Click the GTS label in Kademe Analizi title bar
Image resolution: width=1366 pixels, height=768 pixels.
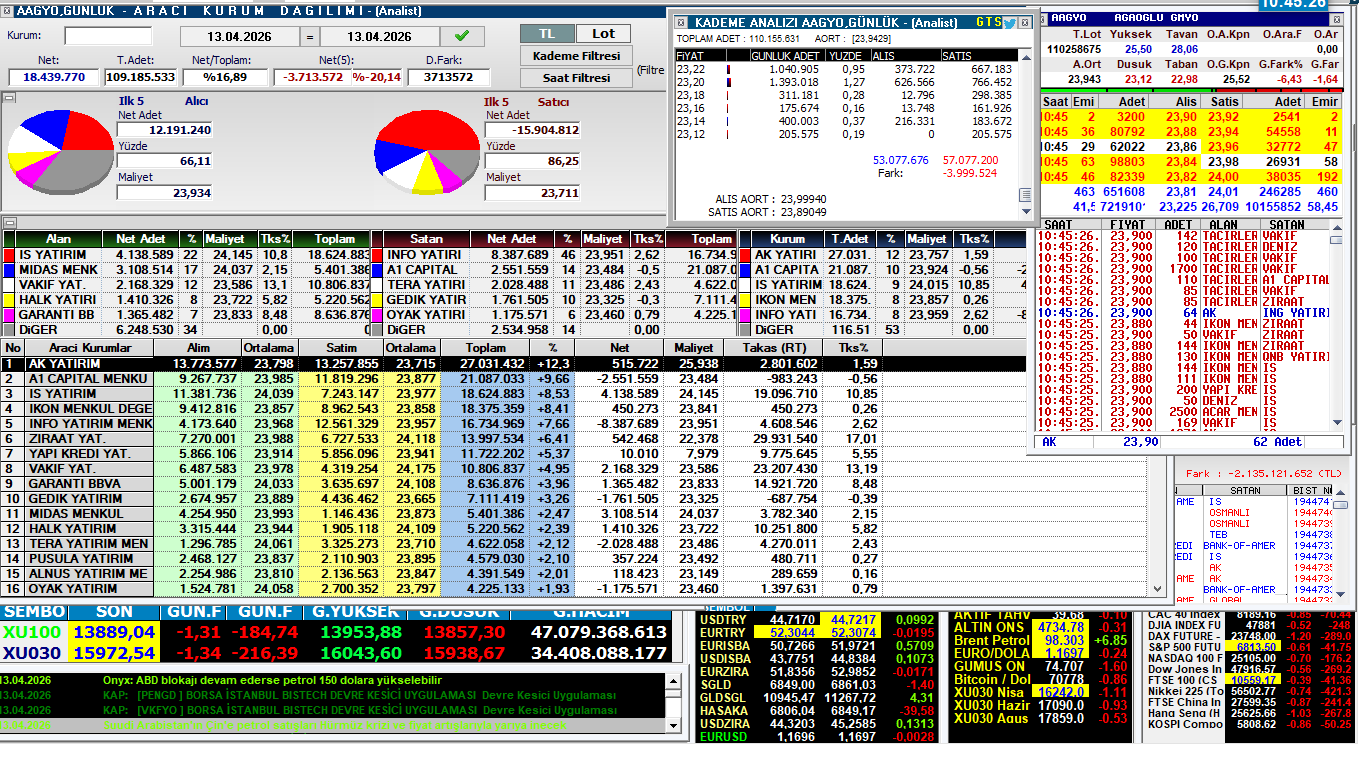[x=987, y=22]
